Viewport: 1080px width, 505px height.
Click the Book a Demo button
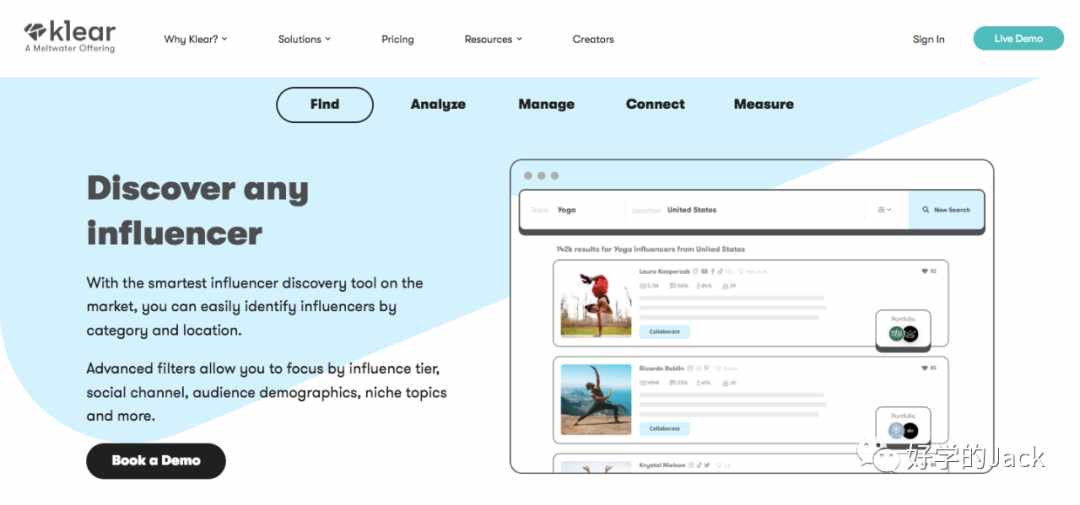click(156, 461)
